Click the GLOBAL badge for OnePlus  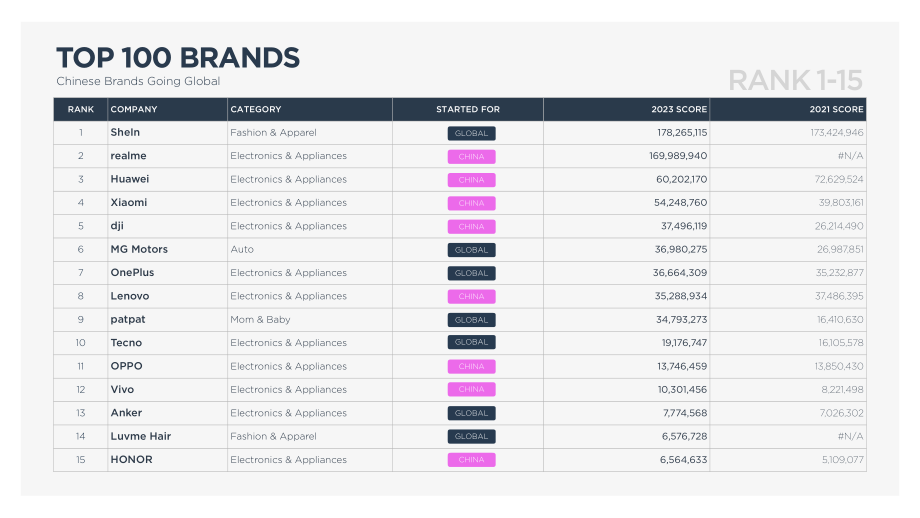pyautogui.click(x=471, y=273)
